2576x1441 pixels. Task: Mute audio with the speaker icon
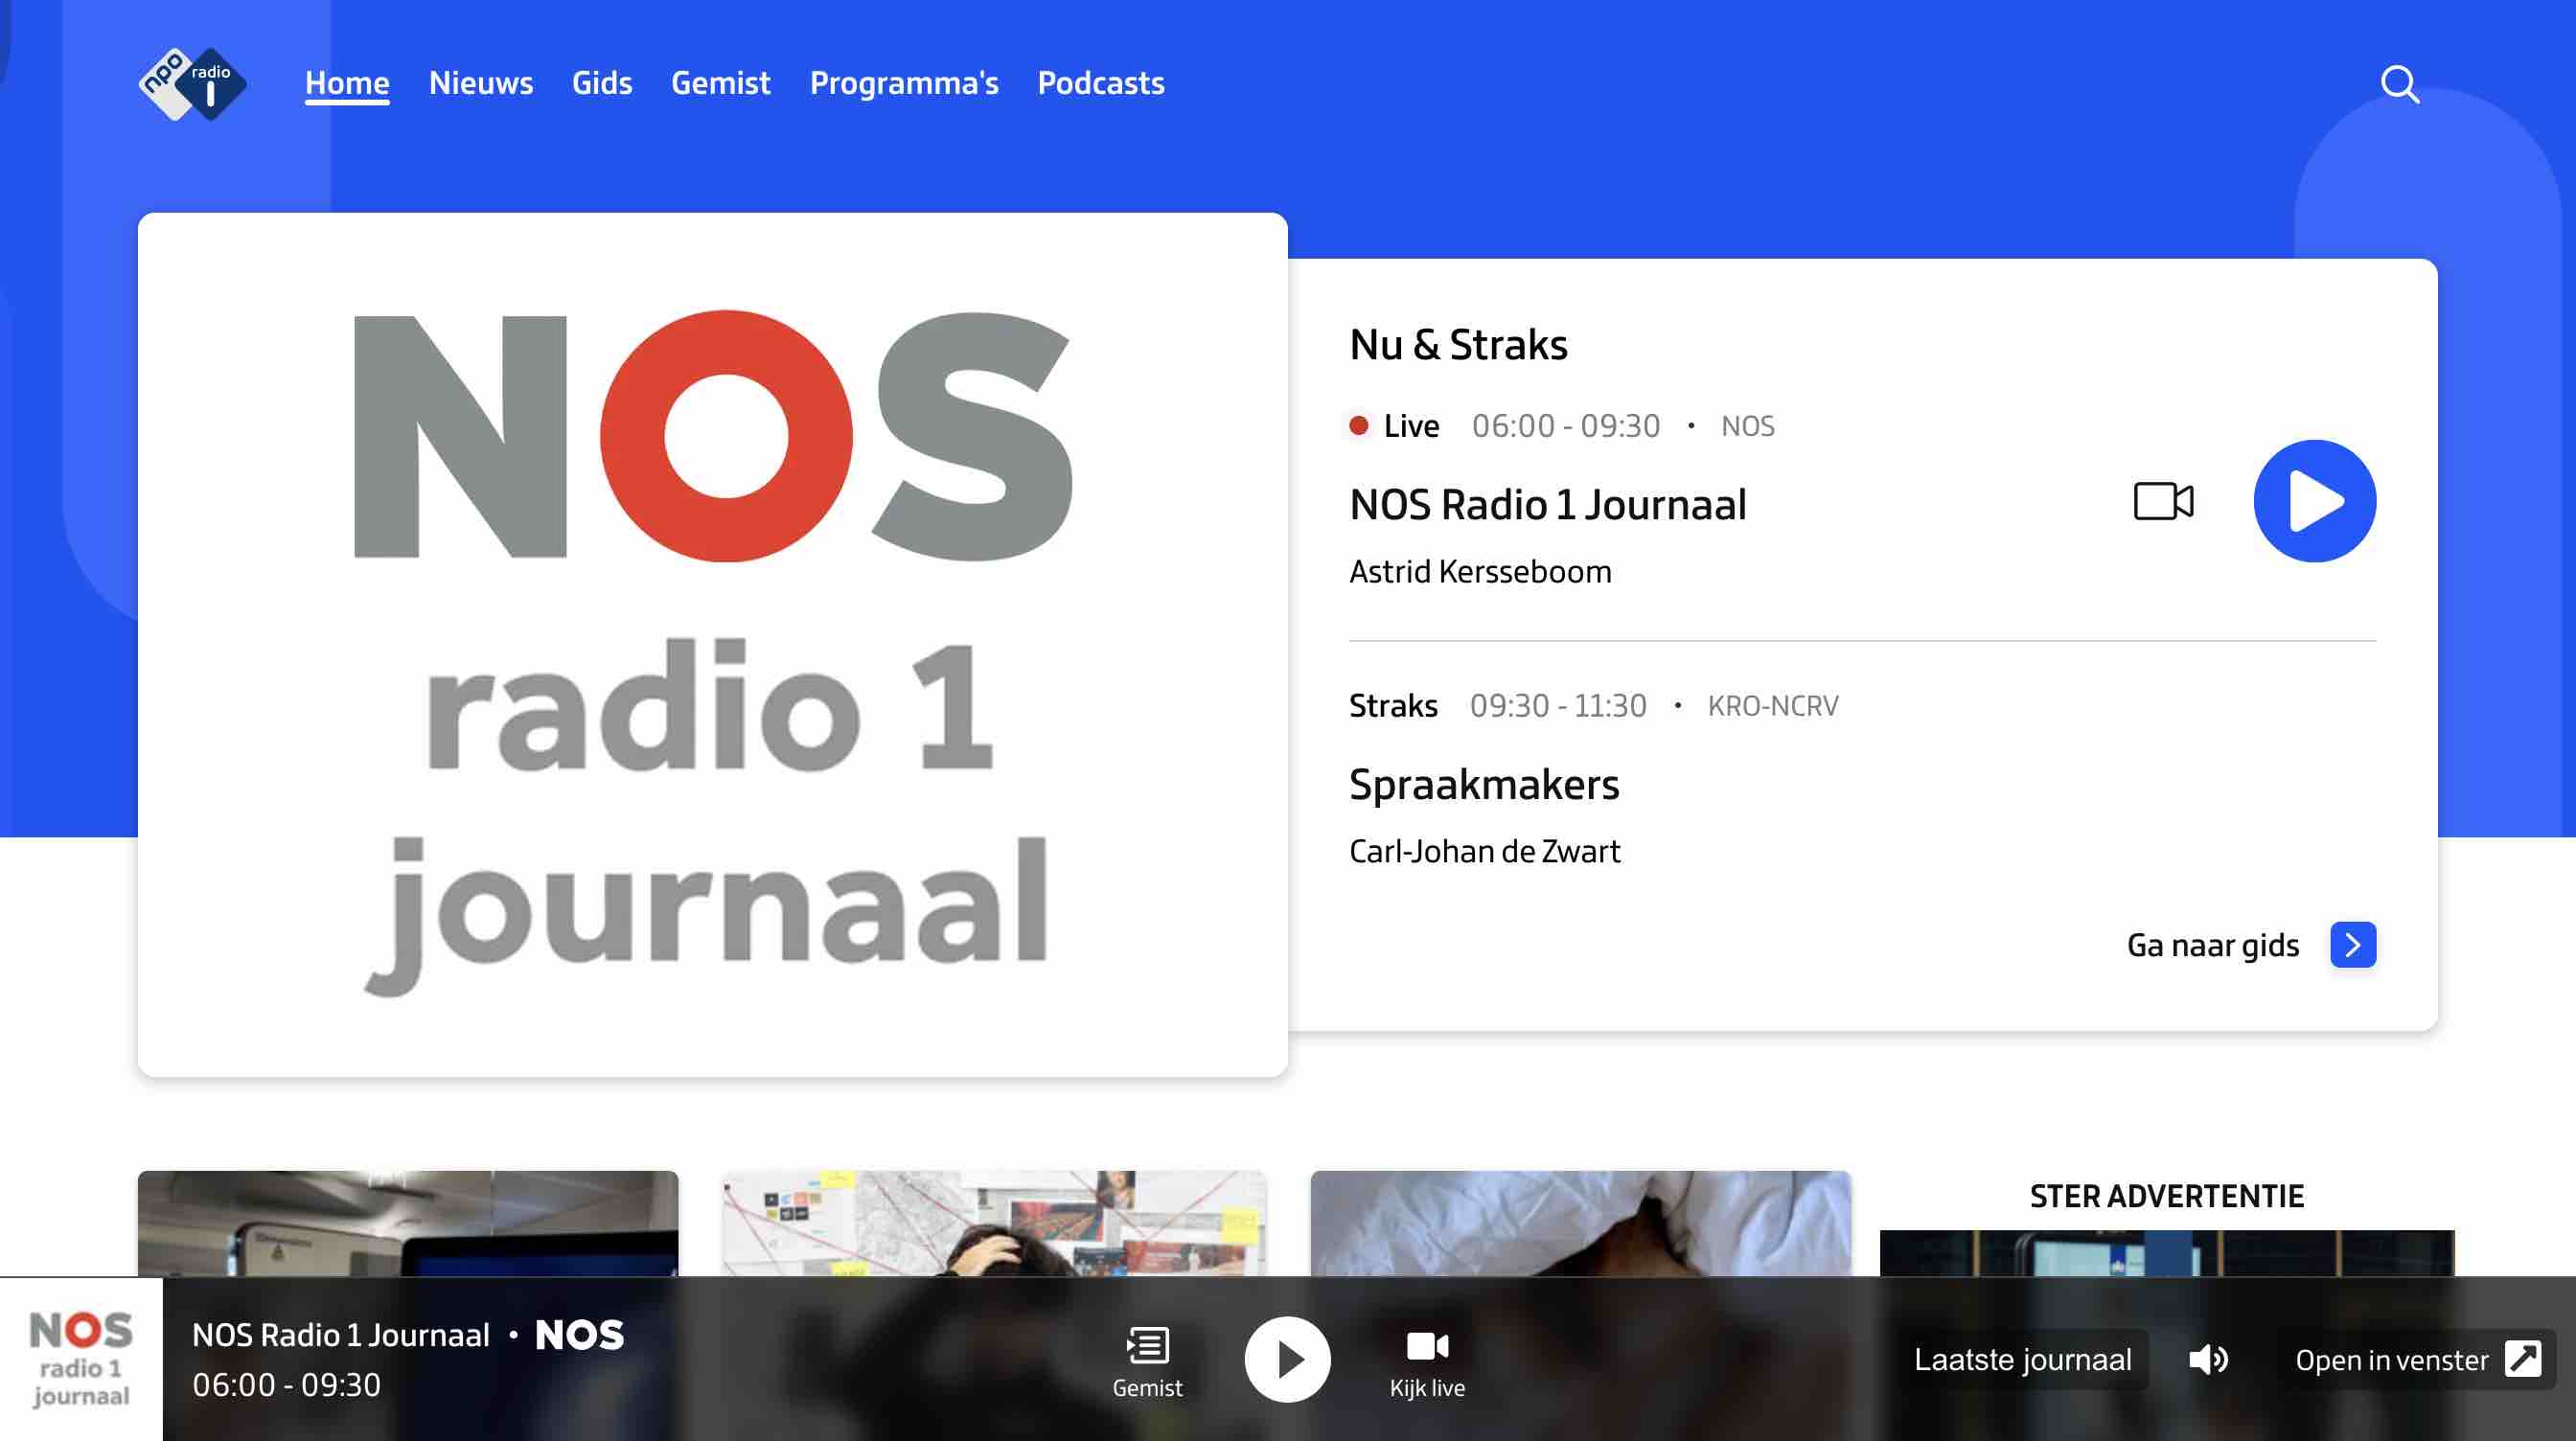tap(2208, 1360)
